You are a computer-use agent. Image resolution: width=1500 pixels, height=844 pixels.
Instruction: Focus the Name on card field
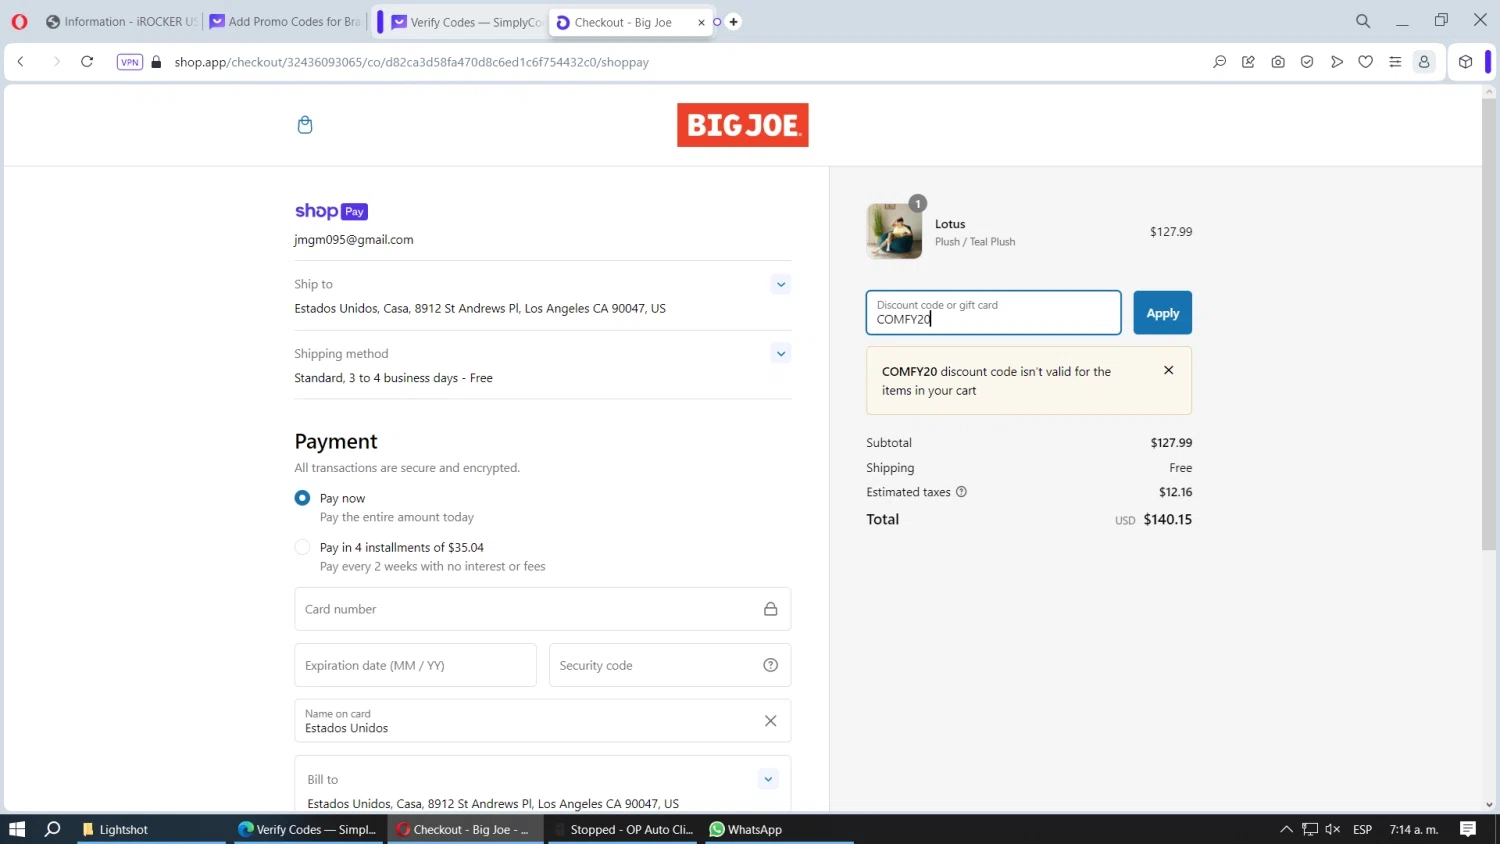click(542, 721)
